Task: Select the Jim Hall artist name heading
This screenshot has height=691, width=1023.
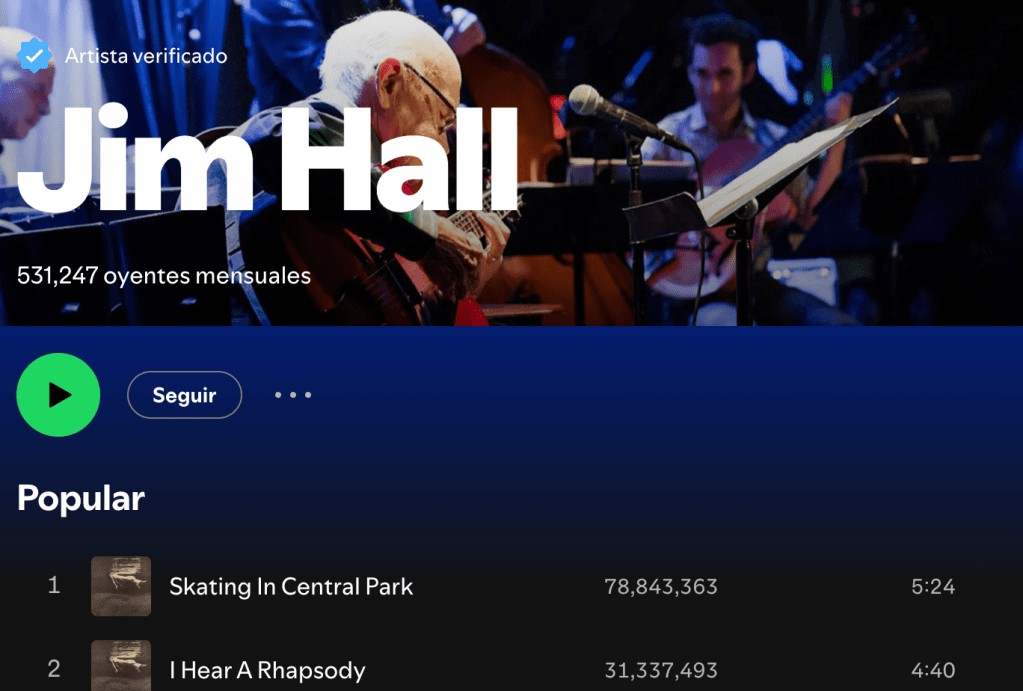Action: click(x=267, y=159)
